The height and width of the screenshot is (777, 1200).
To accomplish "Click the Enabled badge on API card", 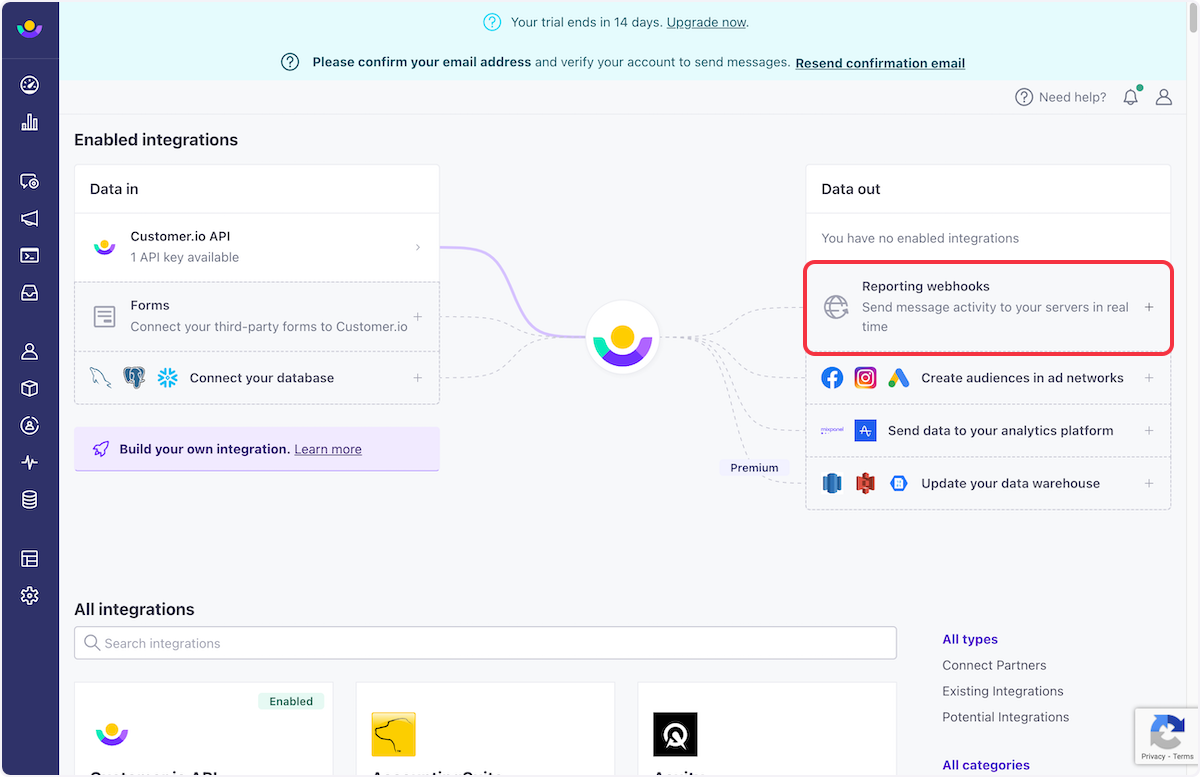I will pyautogui.click(x=291, y=701).
